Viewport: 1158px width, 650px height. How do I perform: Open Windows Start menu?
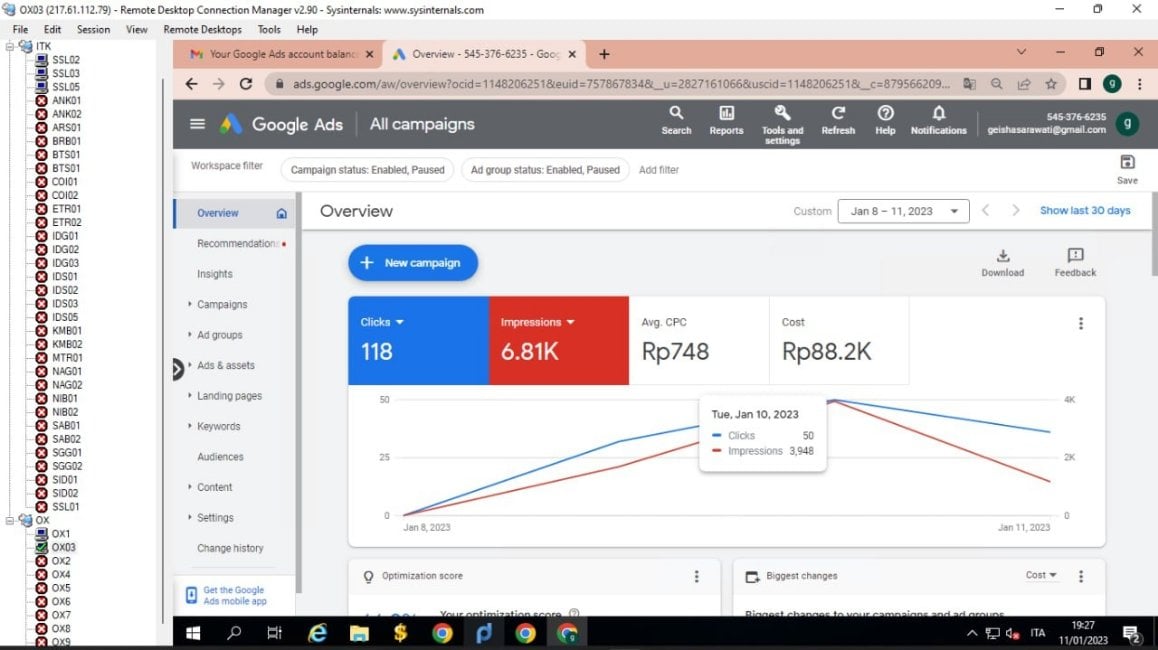[193, 633]
